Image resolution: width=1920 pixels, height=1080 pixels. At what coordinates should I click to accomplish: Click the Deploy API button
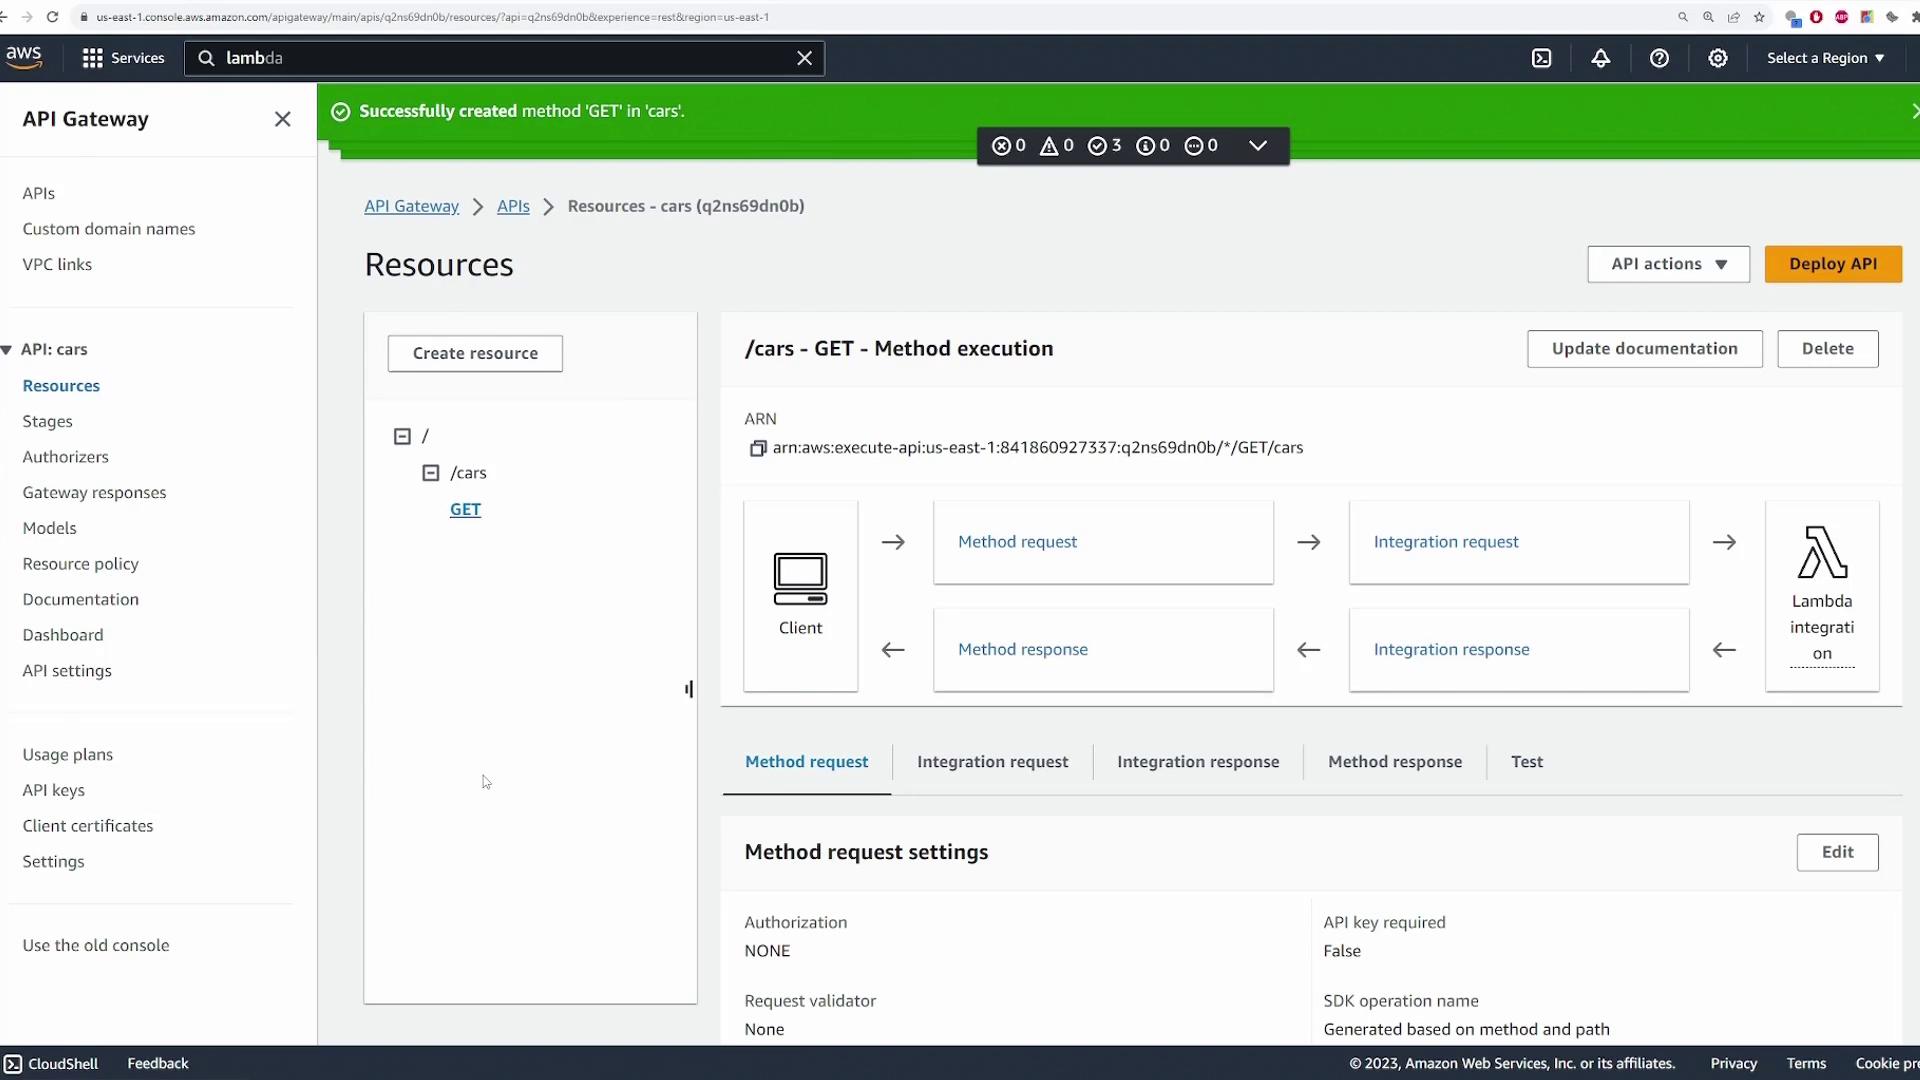click(1832, 264)
